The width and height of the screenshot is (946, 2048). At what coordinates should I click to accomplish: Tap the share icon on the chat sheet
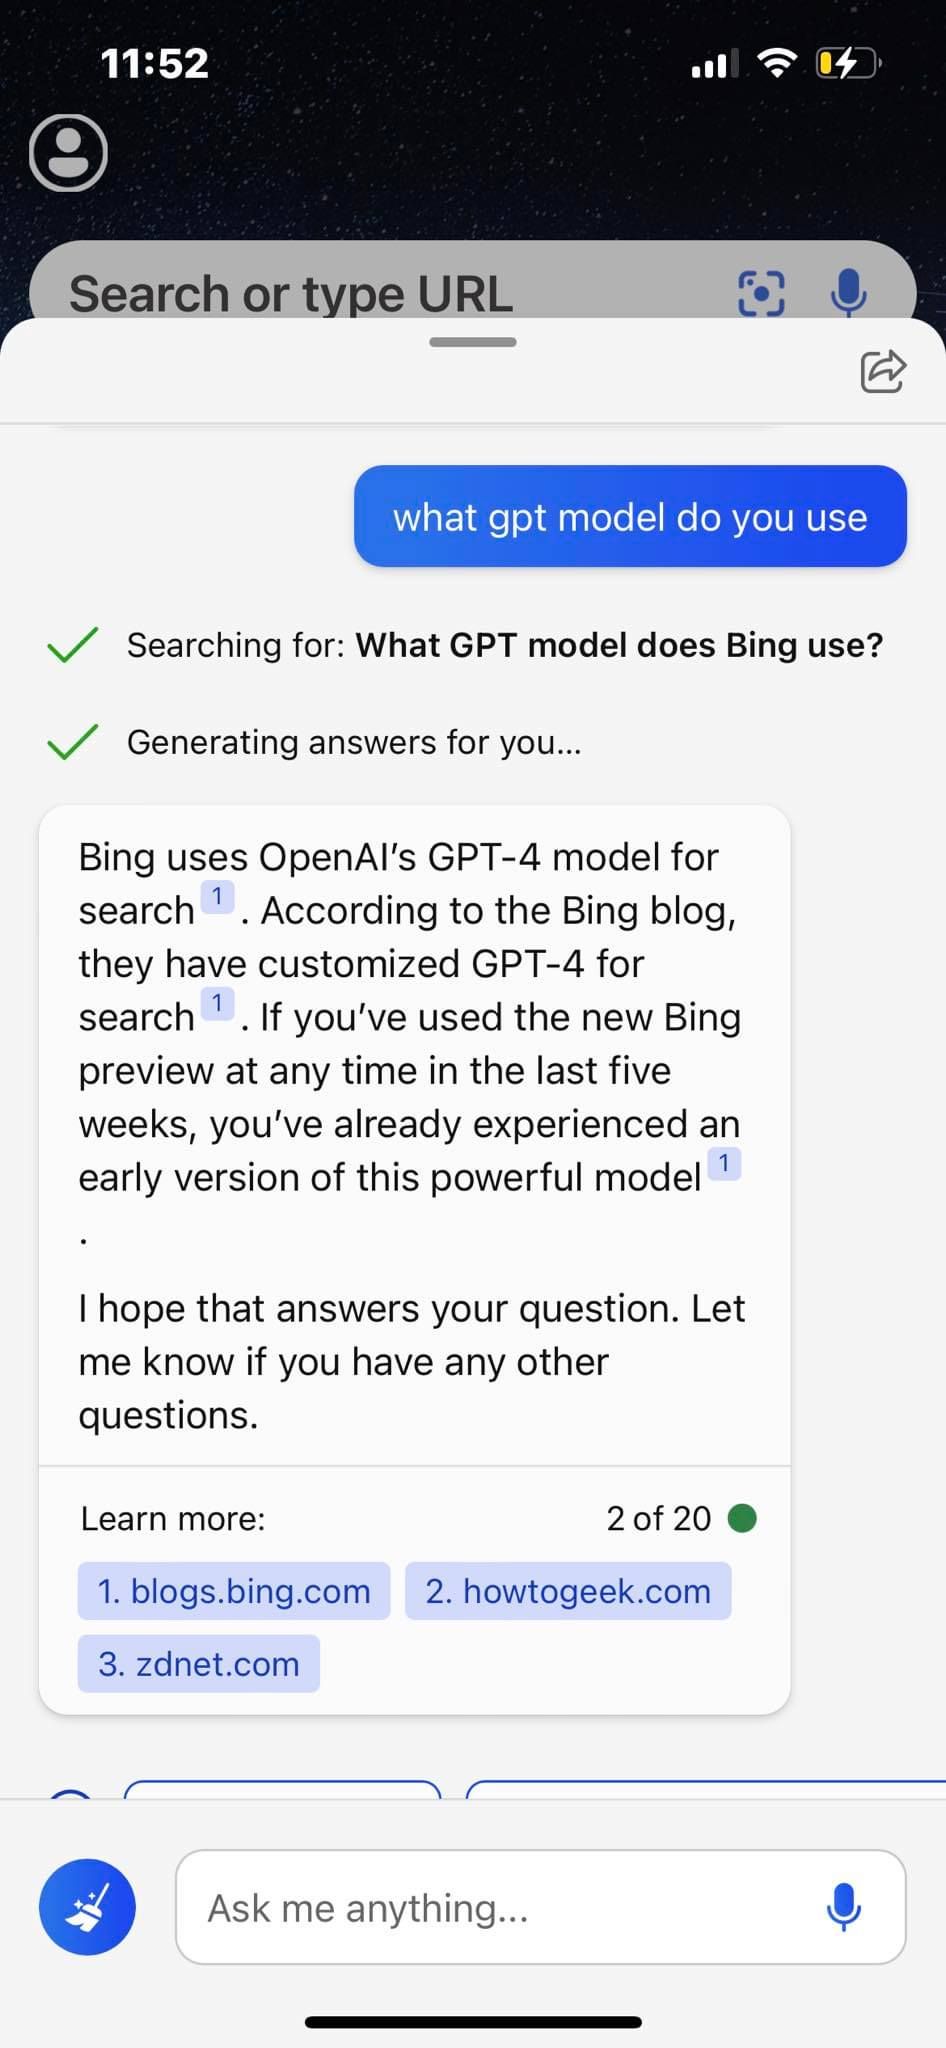click(x=882, y=371)
